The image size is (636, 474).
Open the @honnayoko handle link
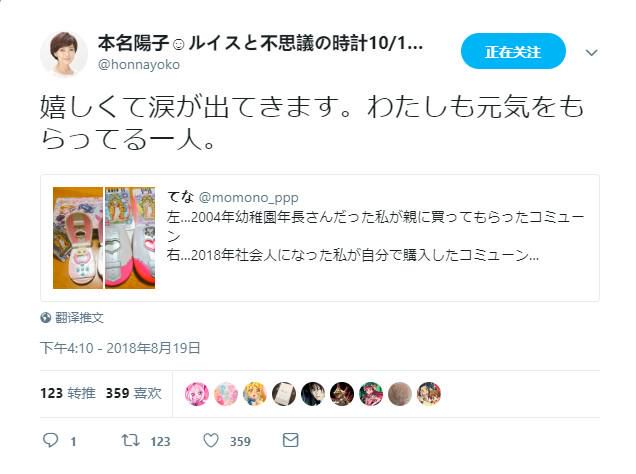pos(139,65)
